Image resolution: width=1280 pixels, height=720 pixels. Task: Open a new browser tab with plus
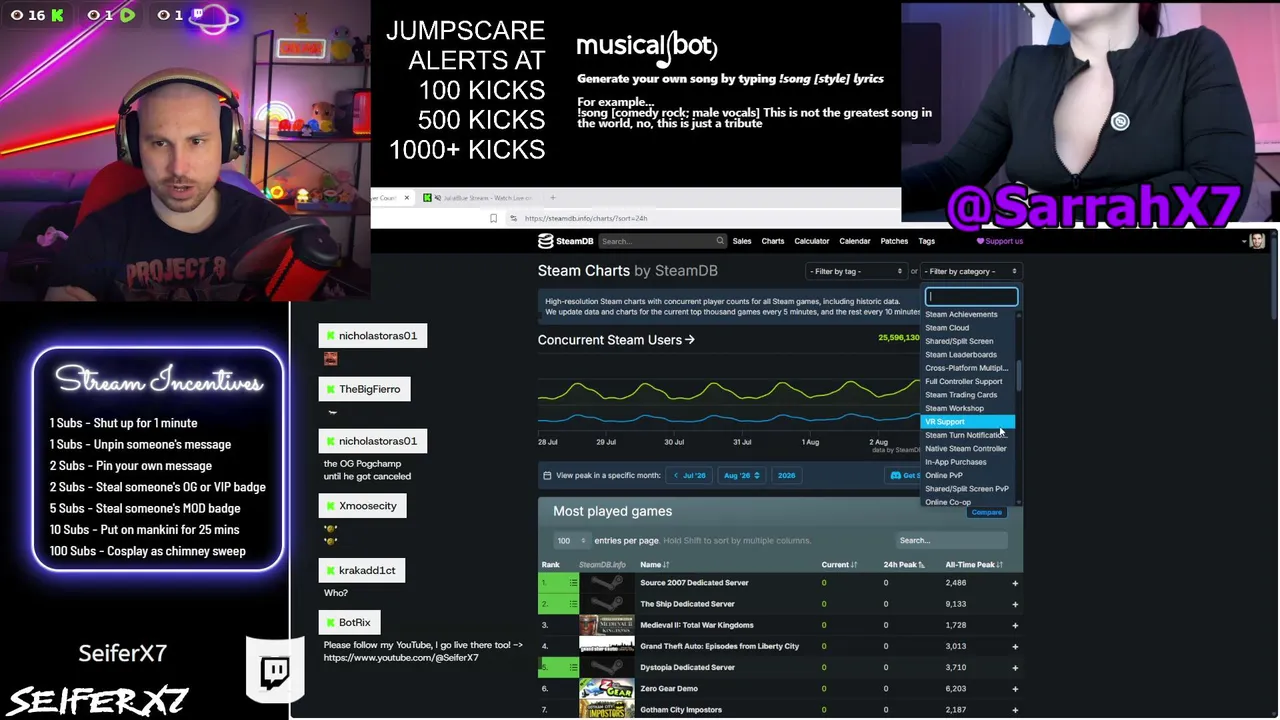(553, 198)
